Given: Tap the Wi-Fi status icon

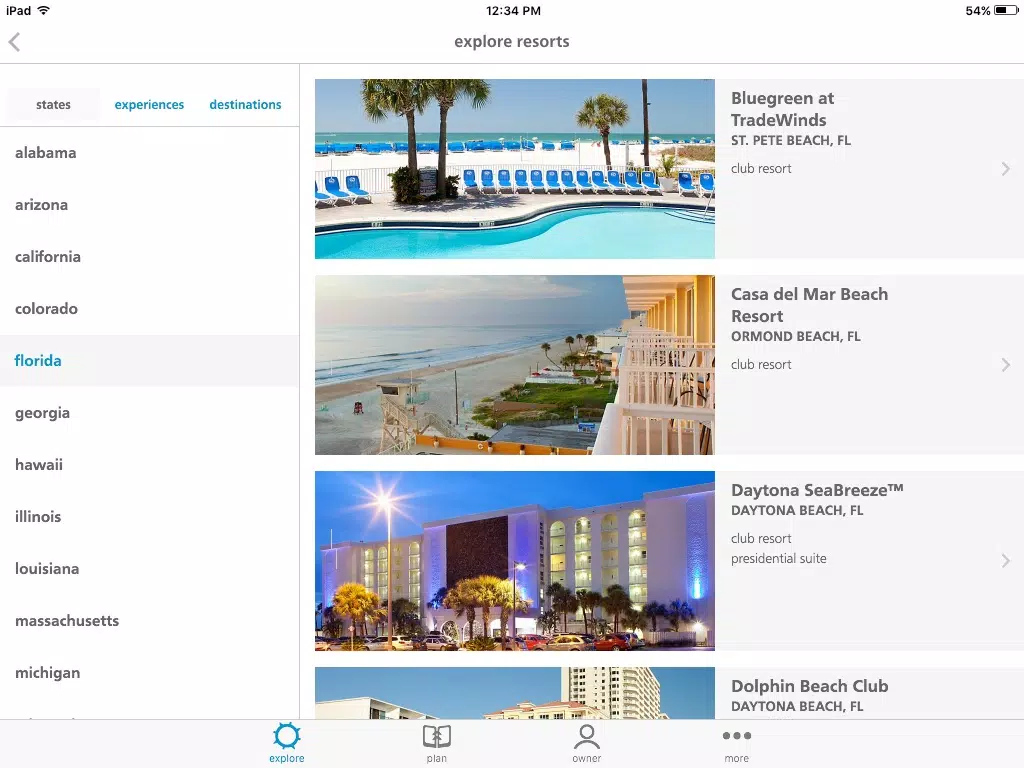Looking at the screenshot, I should pyautogui.click(x=44, y=10).
